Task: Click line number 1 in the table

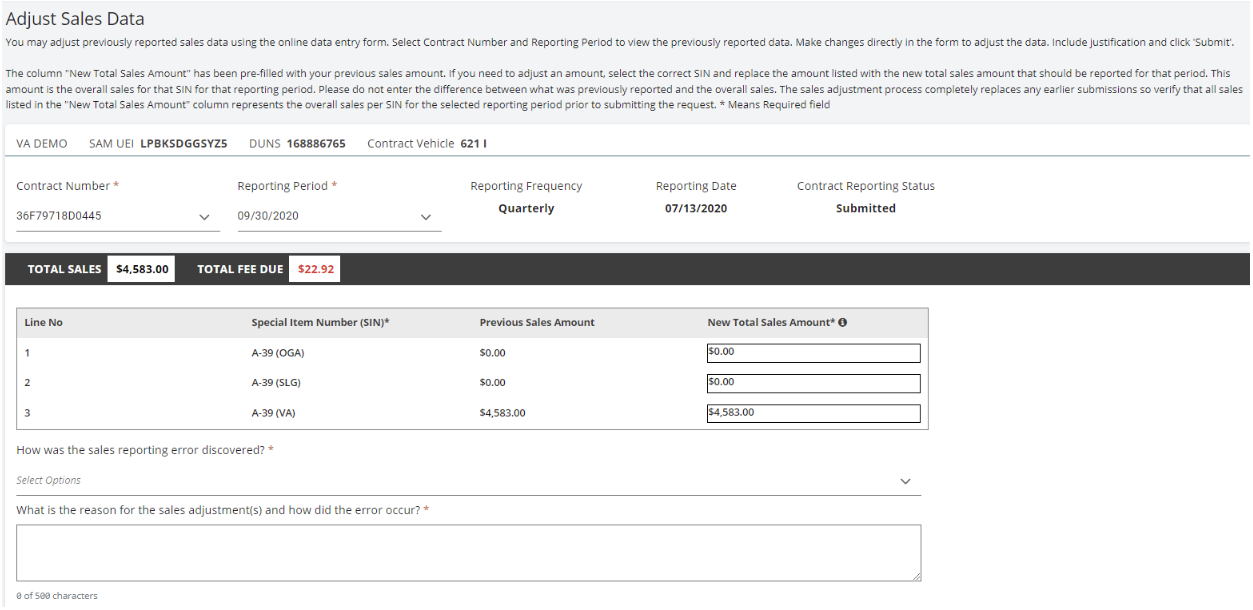Action: click(x=27, y=353)
